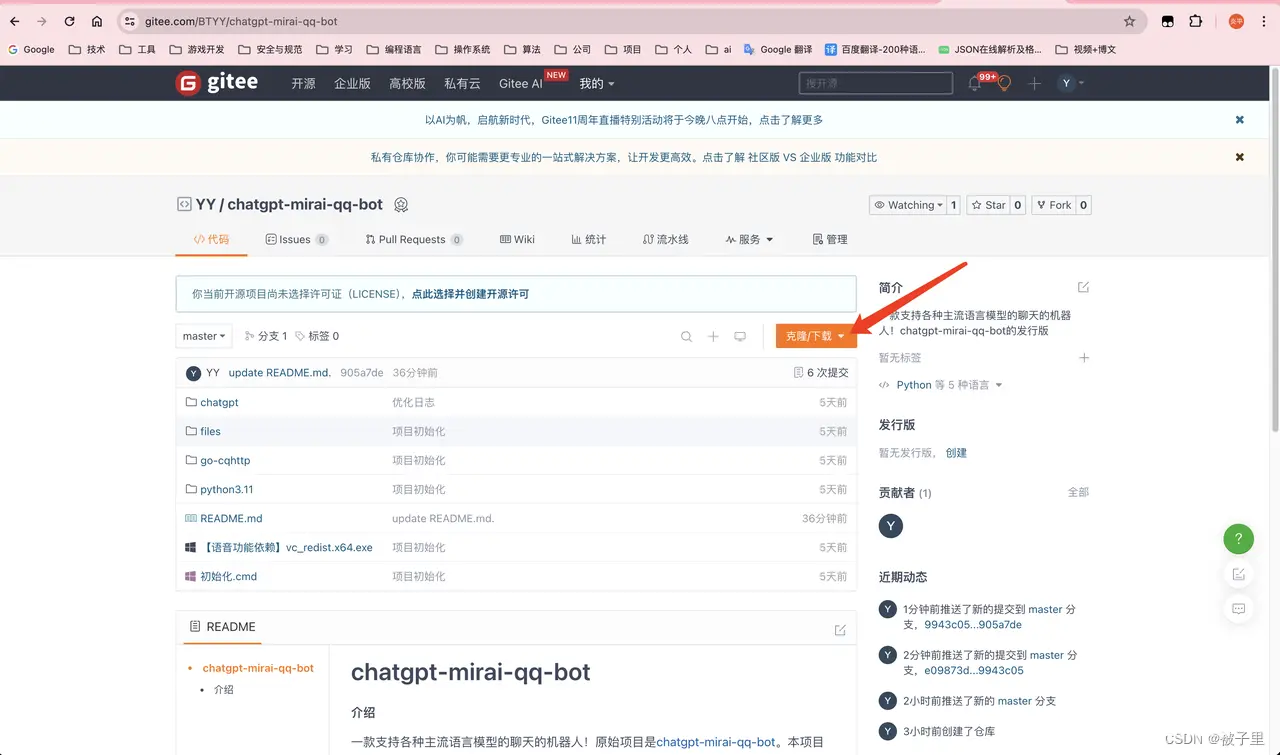
Task: Open the 初始化.cmd file
Action: coord(228,576)
